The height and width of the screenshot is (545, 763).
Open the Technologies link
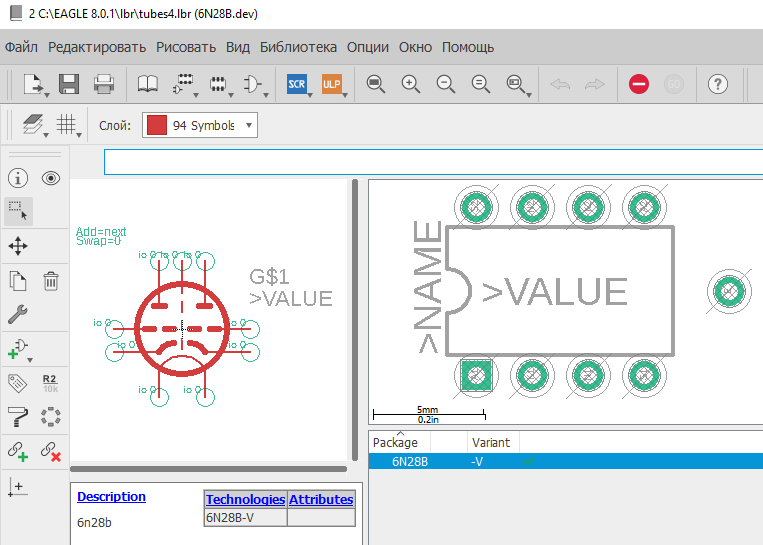(x=245, y=499)
